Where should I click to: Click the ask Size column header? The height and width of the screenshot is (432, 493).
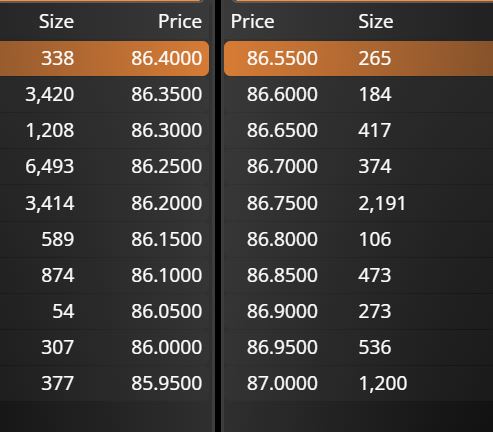tap(376, 22)
